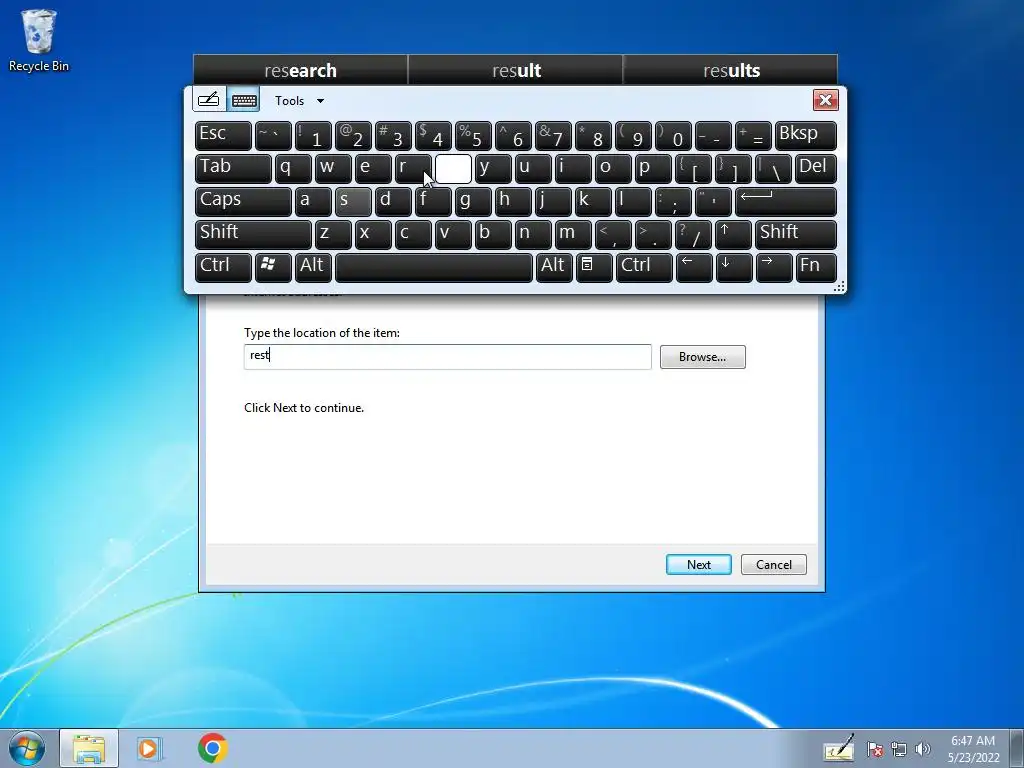Tap the slash question mark key

click(693, 234)
